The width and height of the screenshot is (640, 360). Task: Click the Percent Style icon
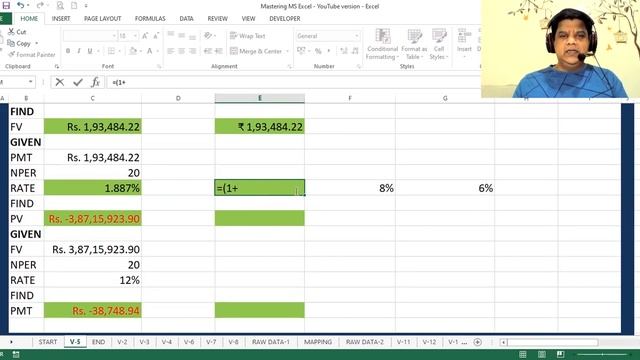tap(318, 51)
